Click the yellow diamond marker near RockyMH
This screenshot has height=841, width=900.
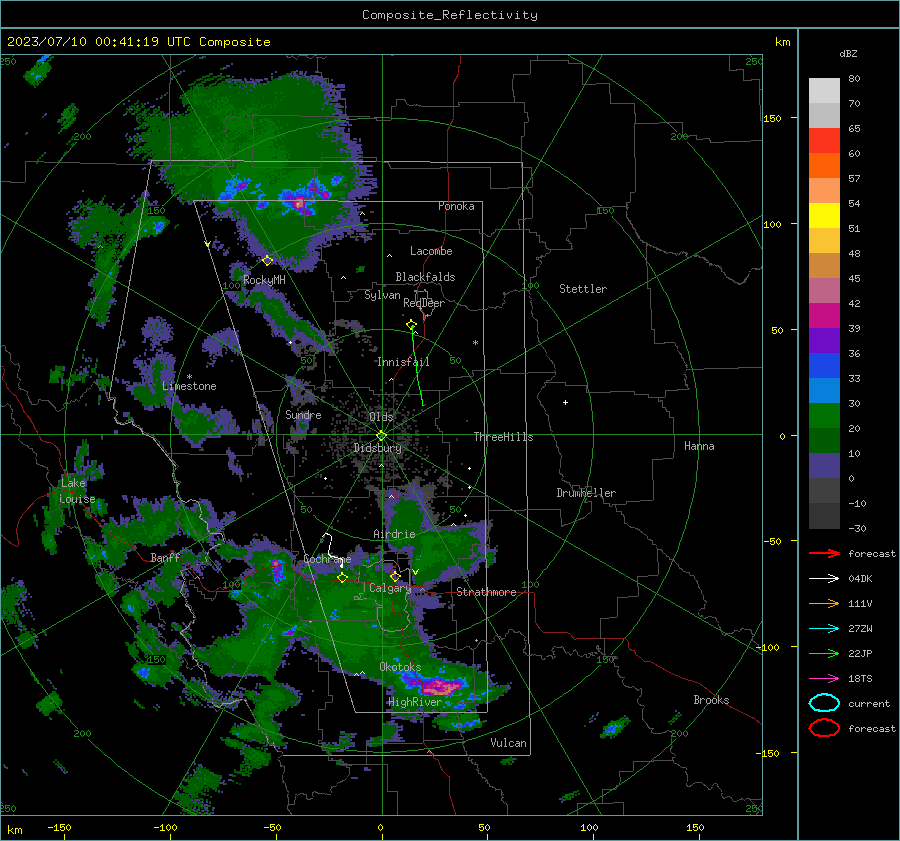point(267,261)
